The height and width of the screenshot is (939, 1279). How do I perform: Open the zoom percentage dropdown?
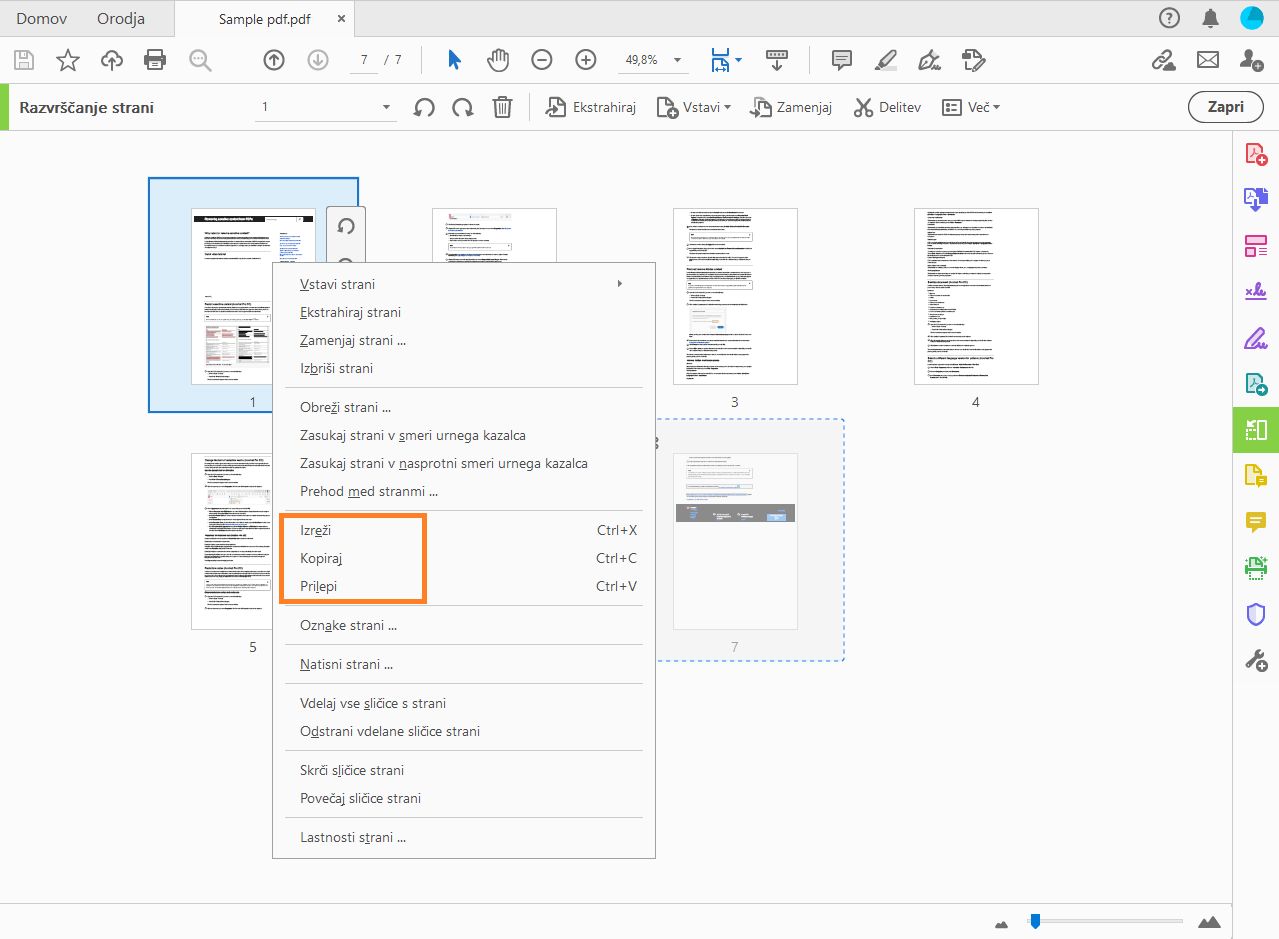(x=678, y=61)
